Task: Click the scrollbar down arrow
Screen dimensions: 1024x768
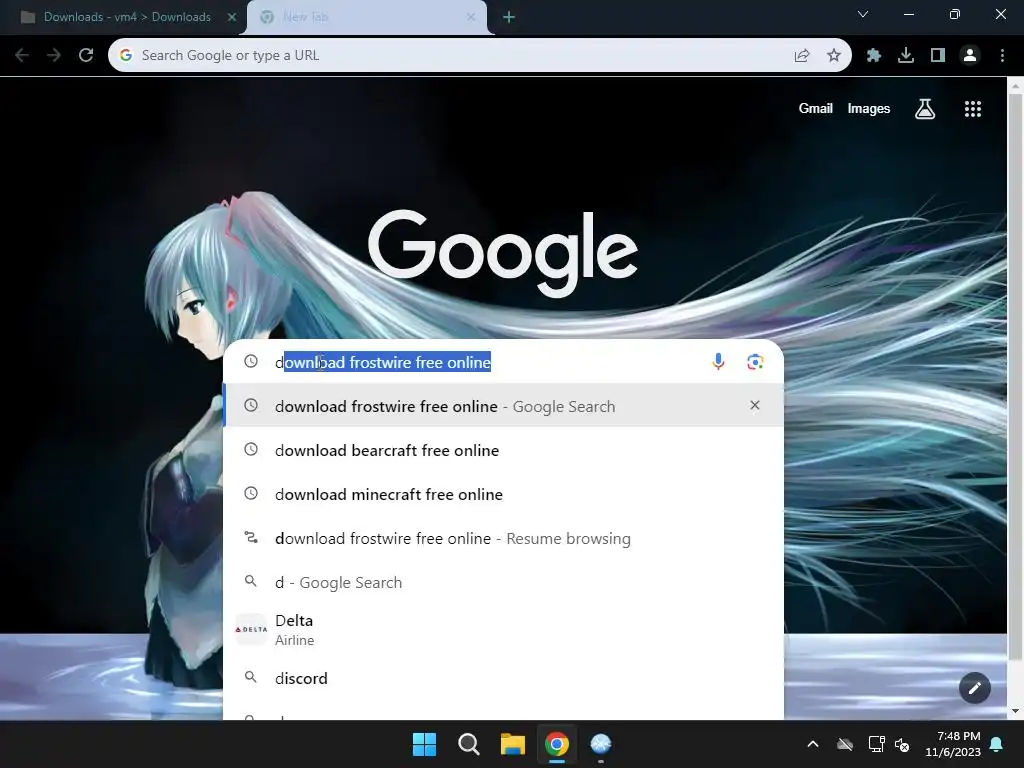Action: [1015, 711]
